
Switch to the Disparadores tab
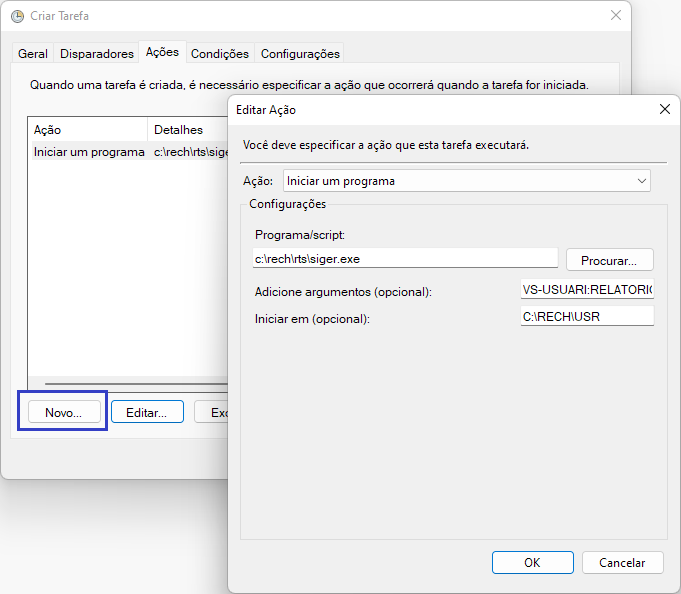pos(96,53)
